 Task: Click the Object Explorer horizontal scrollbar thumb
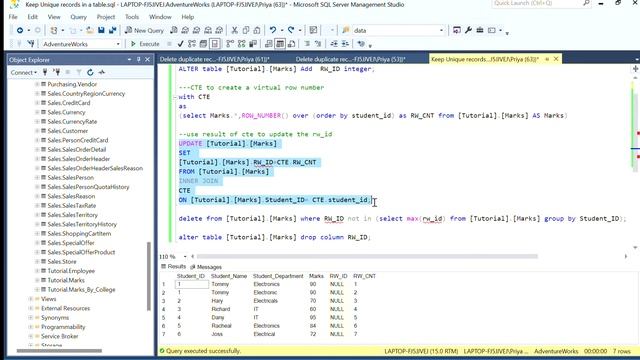59,351
